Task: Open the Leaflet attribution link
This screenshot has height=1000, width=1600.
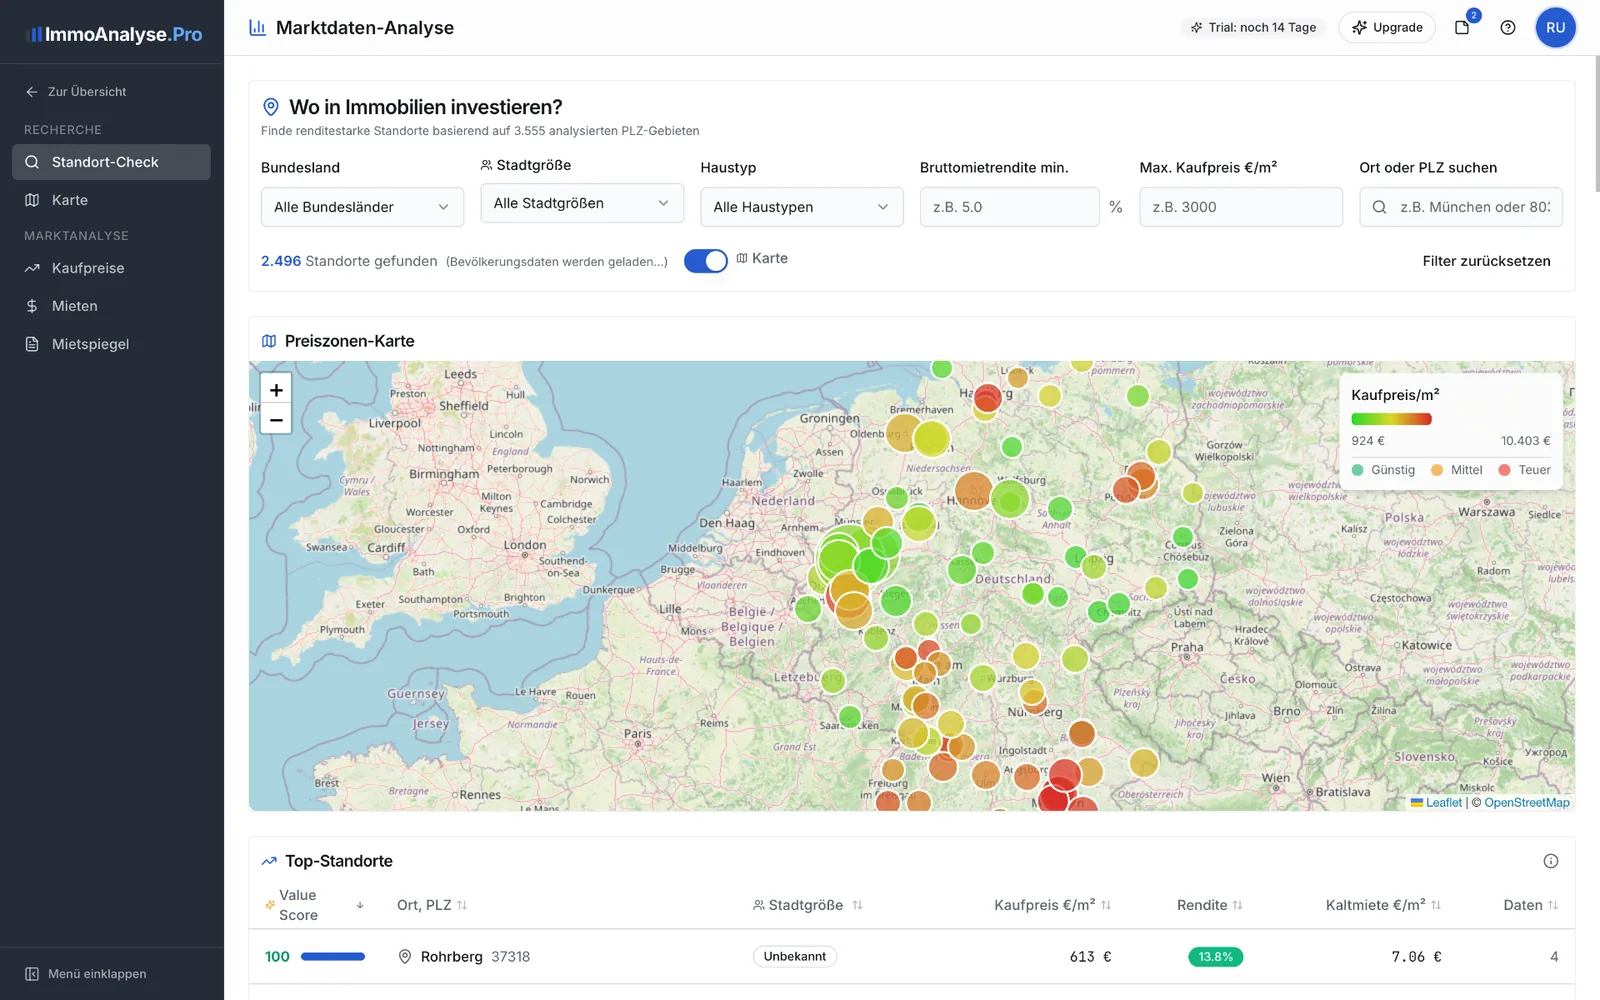Action: (1443, 803)
